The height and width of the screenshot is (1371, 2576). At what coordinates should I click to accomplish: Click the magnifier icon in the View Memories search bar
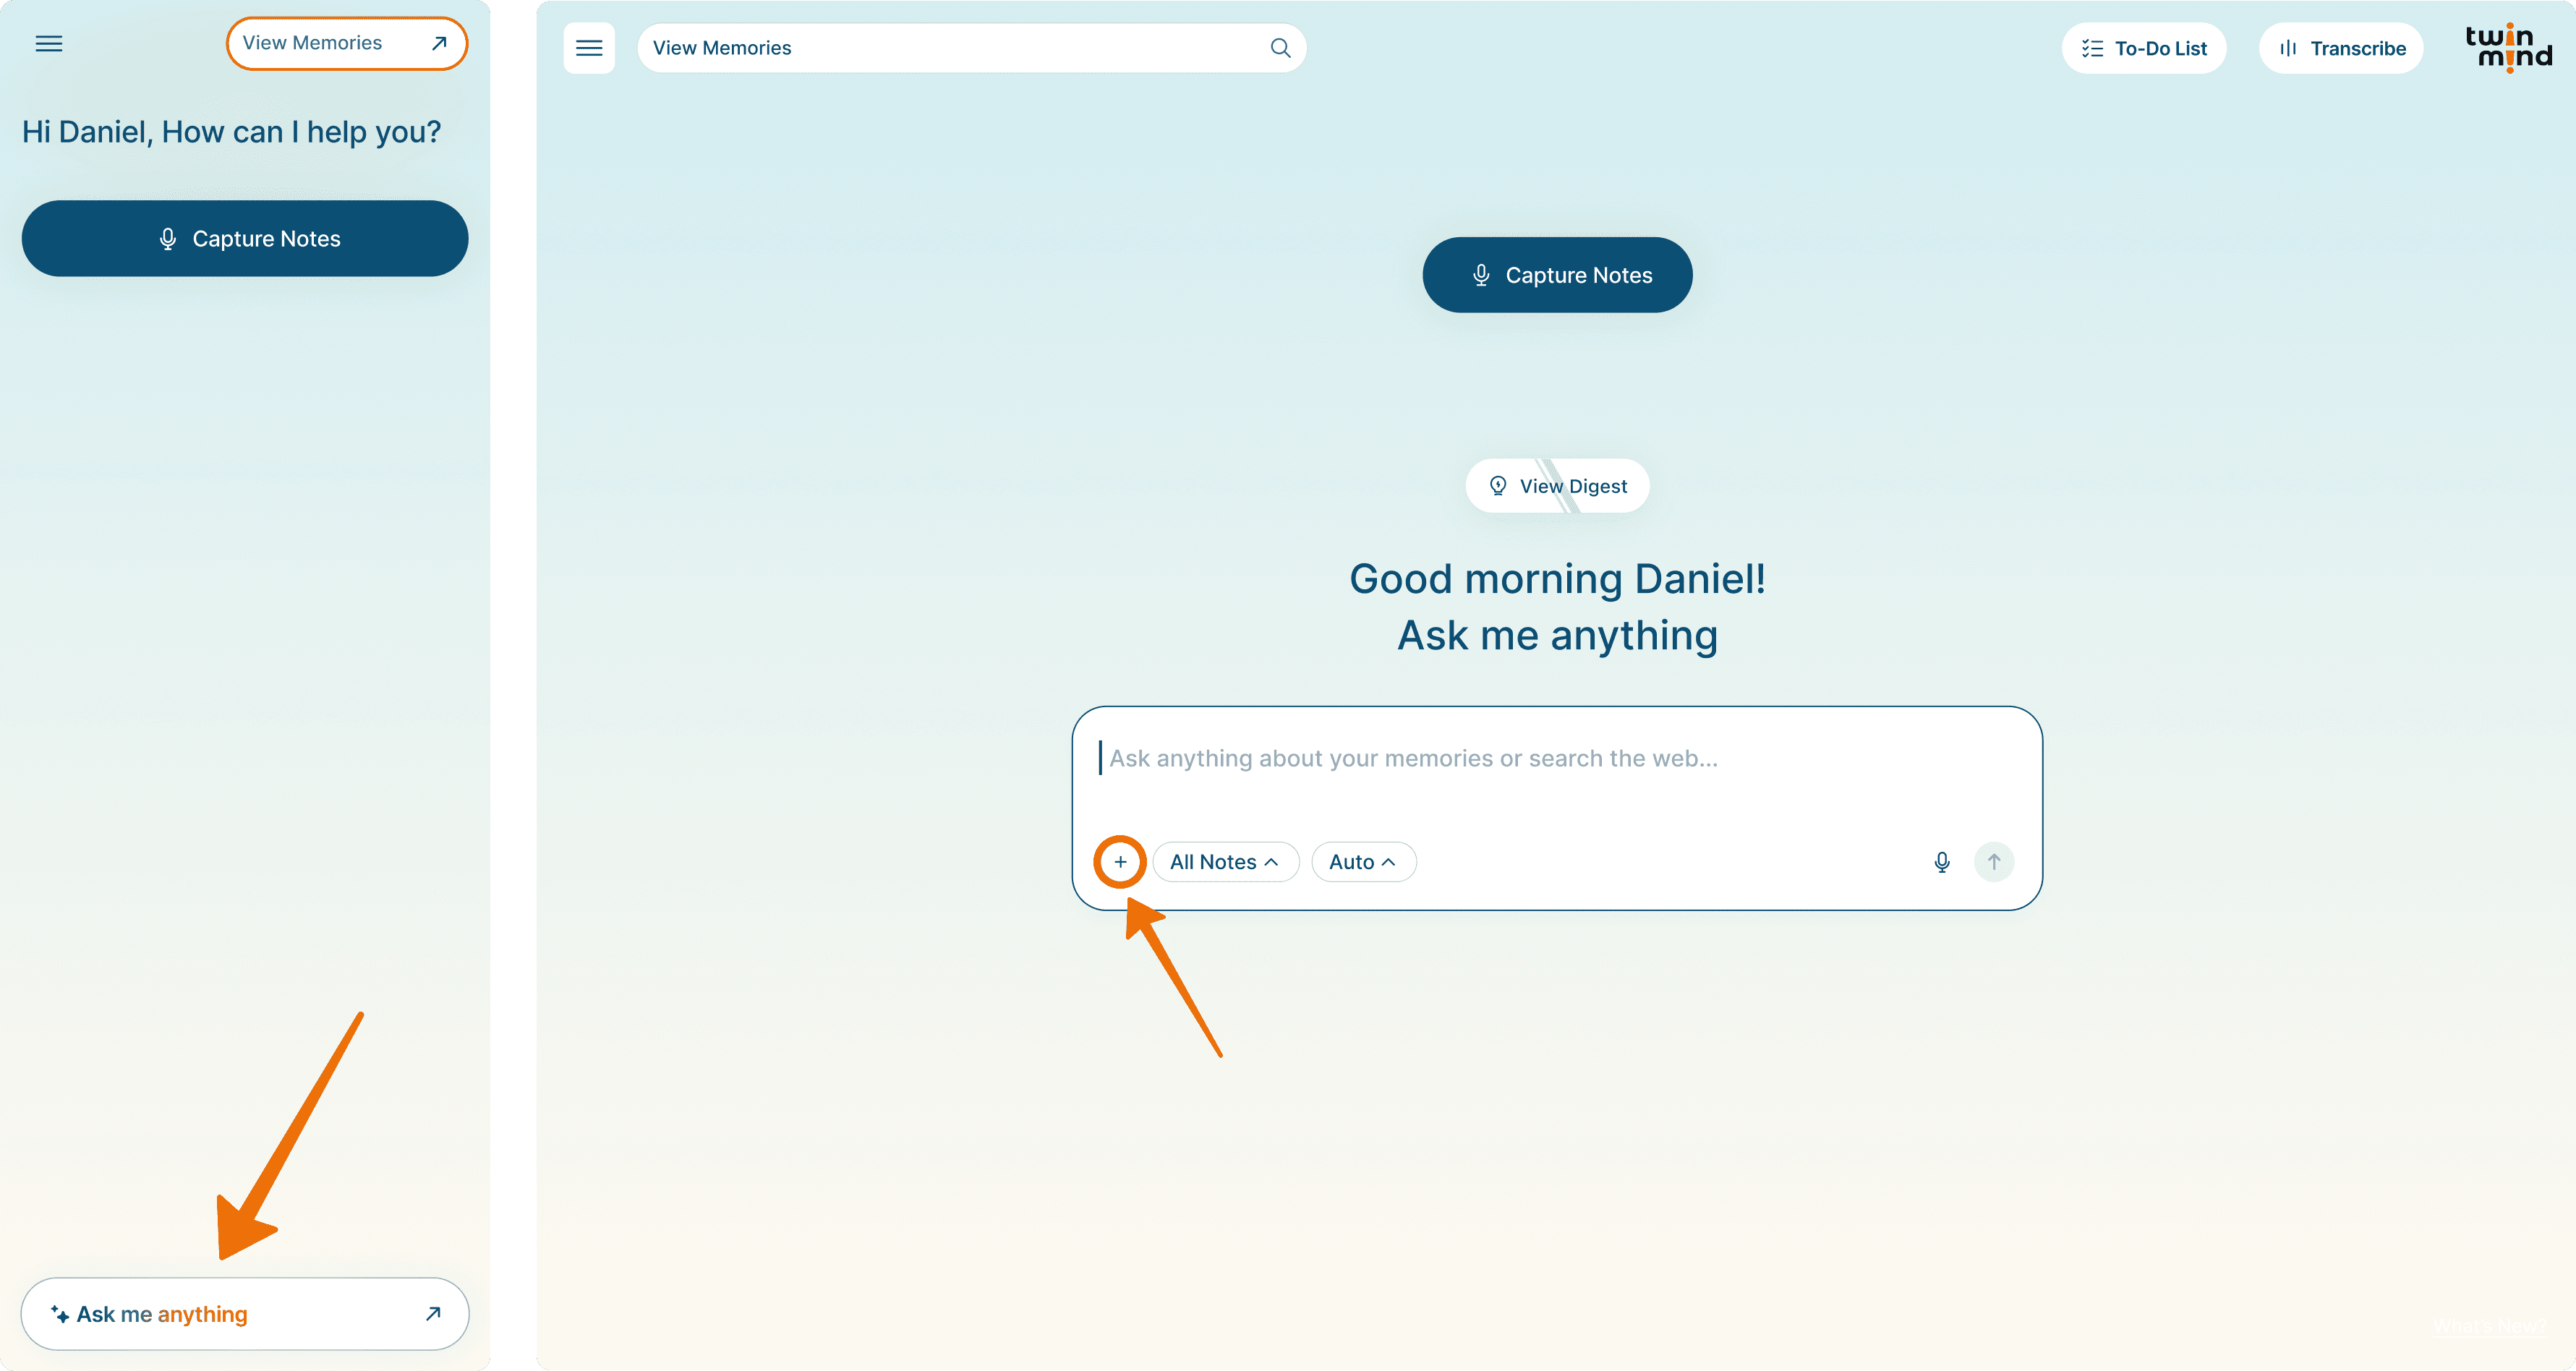1280,48
